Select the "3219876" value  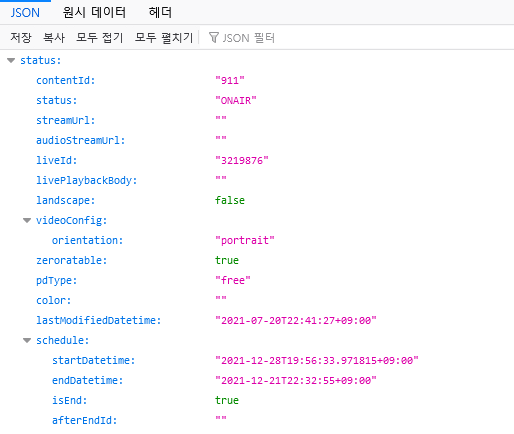(x=242, y=160)
